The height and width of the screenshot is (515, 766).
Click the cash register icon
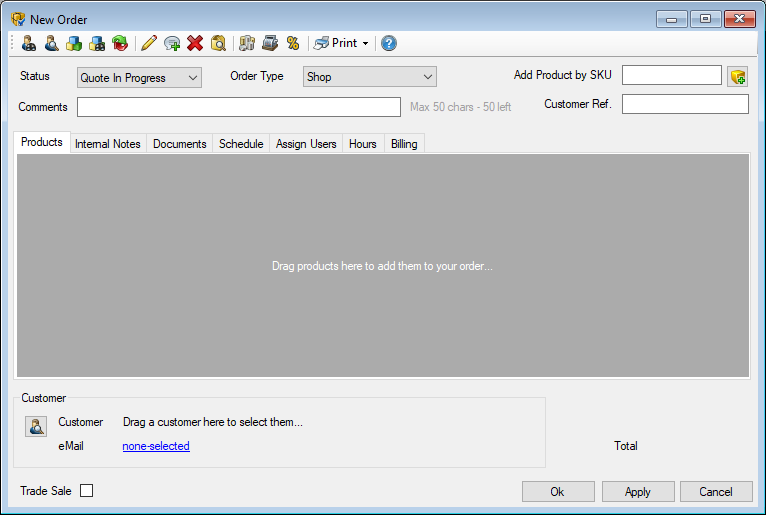tap(270, 43)
